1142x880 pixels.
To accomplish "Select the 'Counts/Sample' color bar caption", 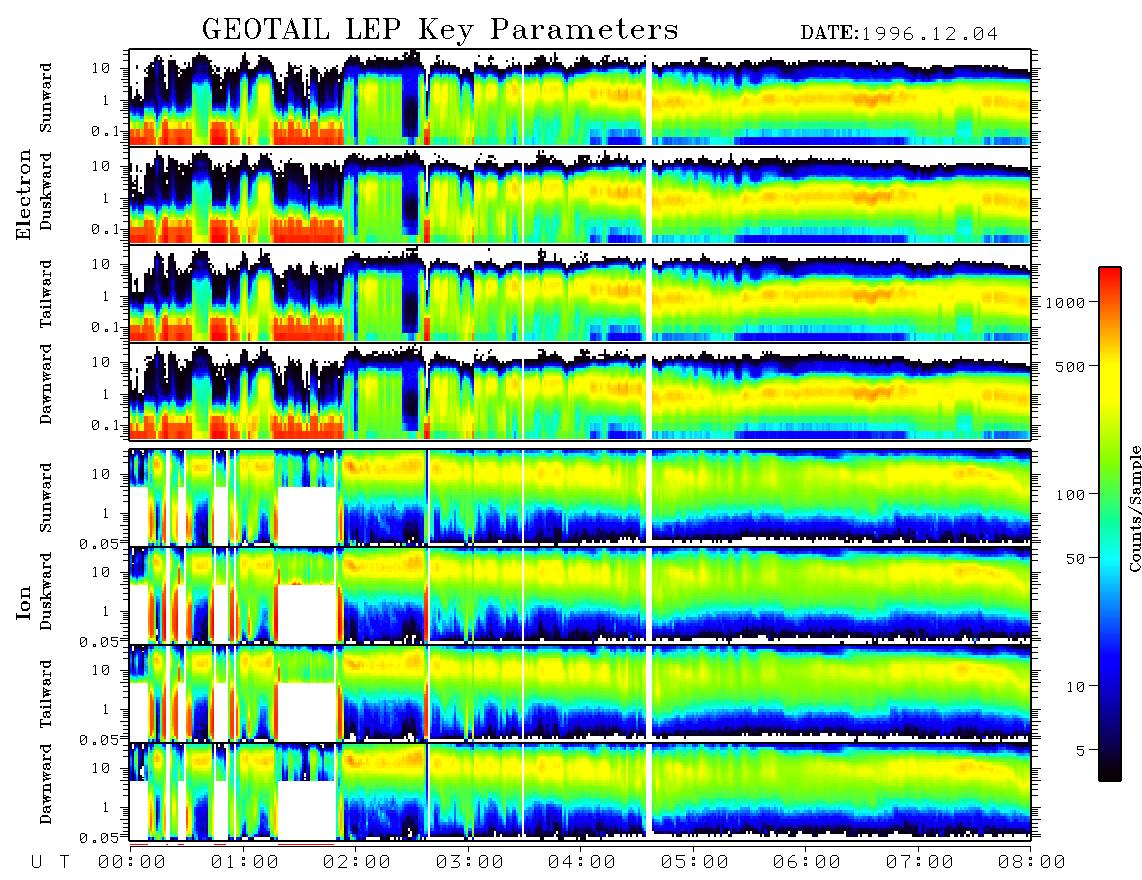I will (1134, 508).
